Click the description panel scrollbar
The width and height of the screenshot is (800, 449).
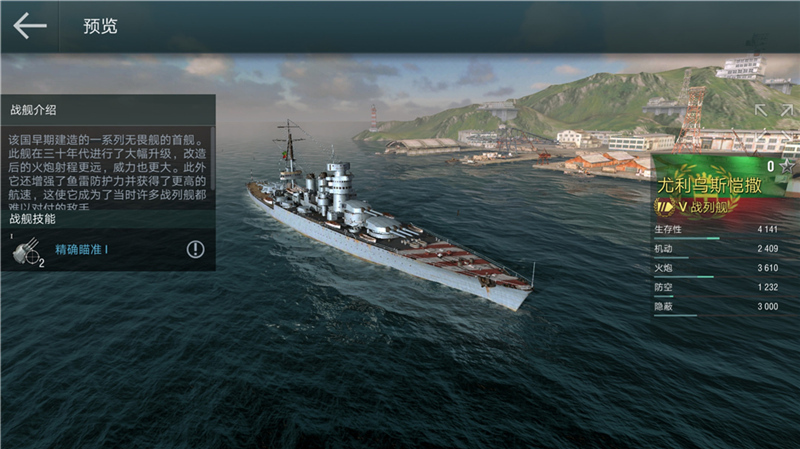212,159
